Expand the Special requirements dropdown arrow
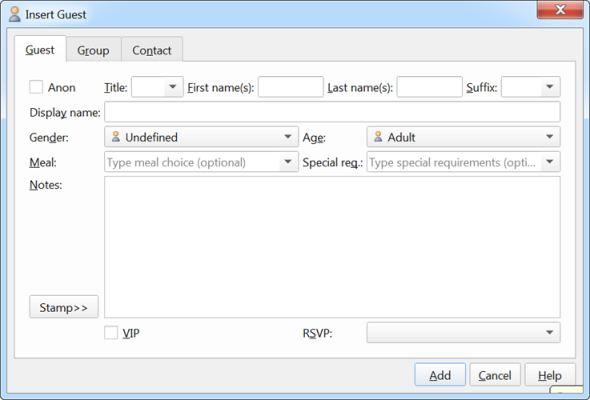 tap(550, 162)
